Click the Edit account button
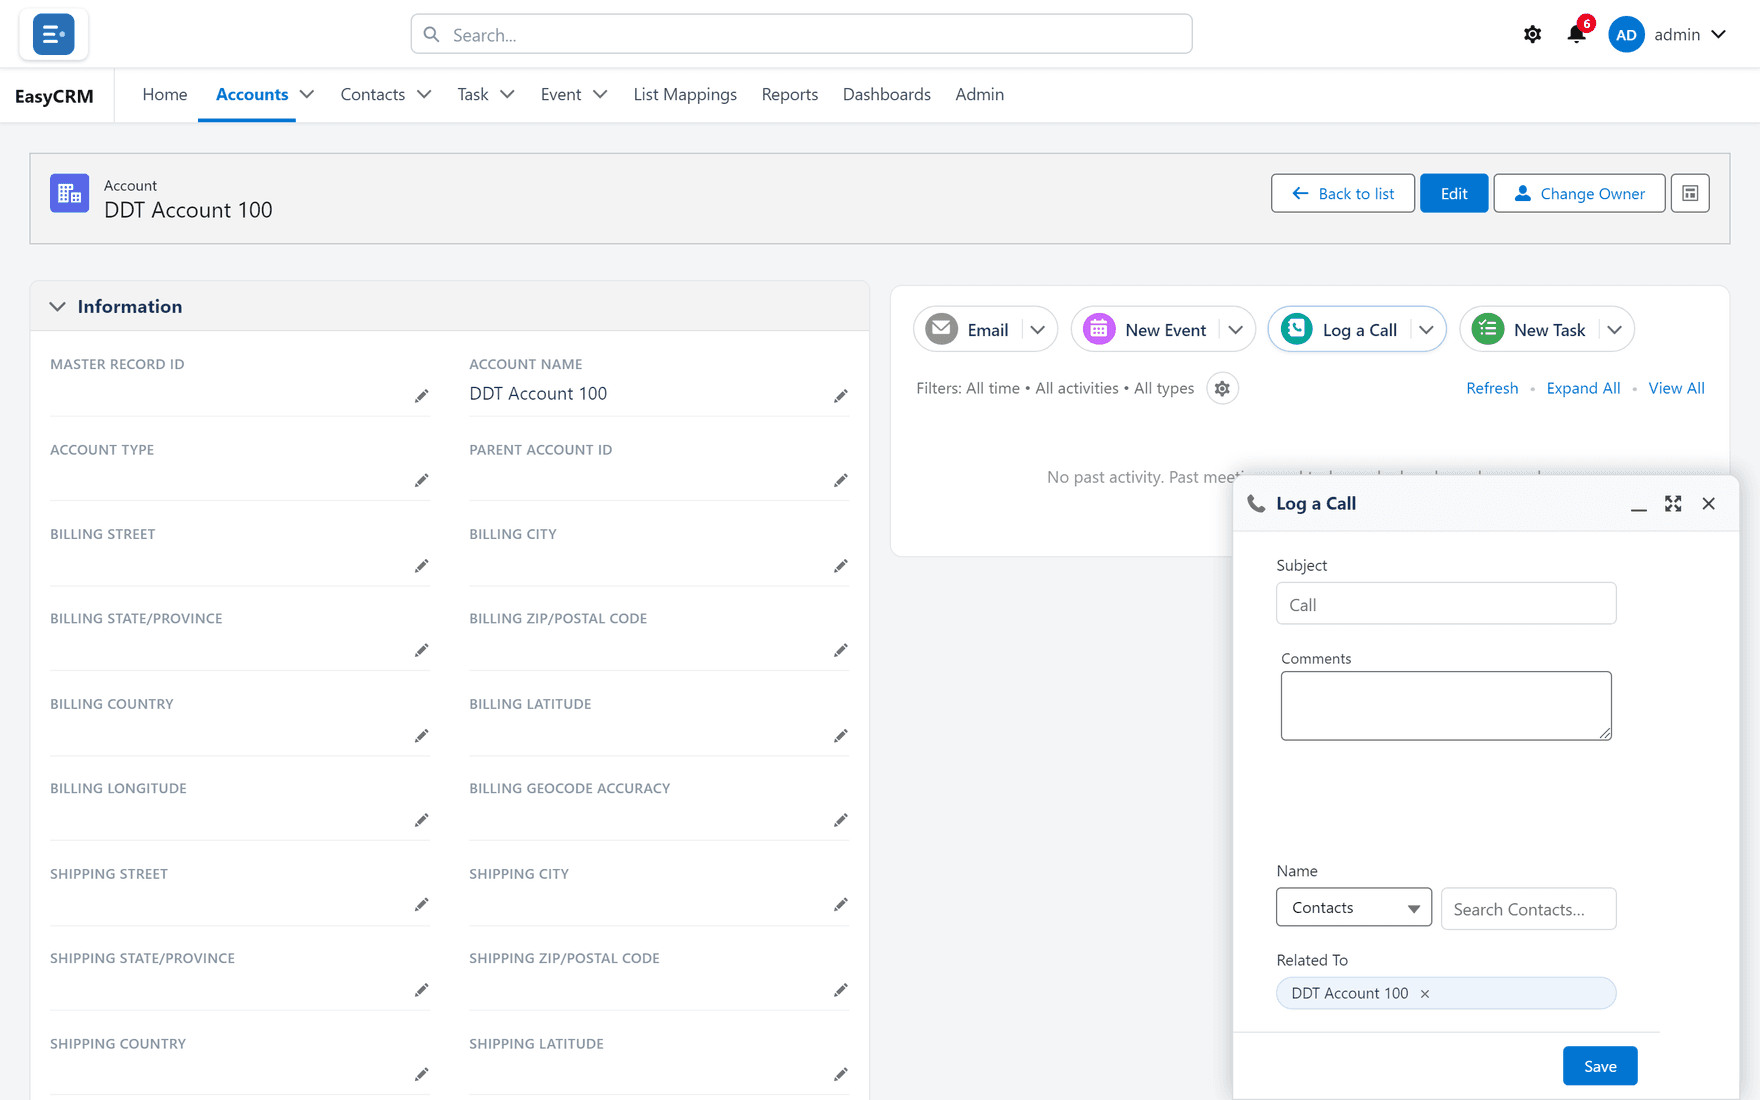The image size is (1760, 1100). [1454, 193]
